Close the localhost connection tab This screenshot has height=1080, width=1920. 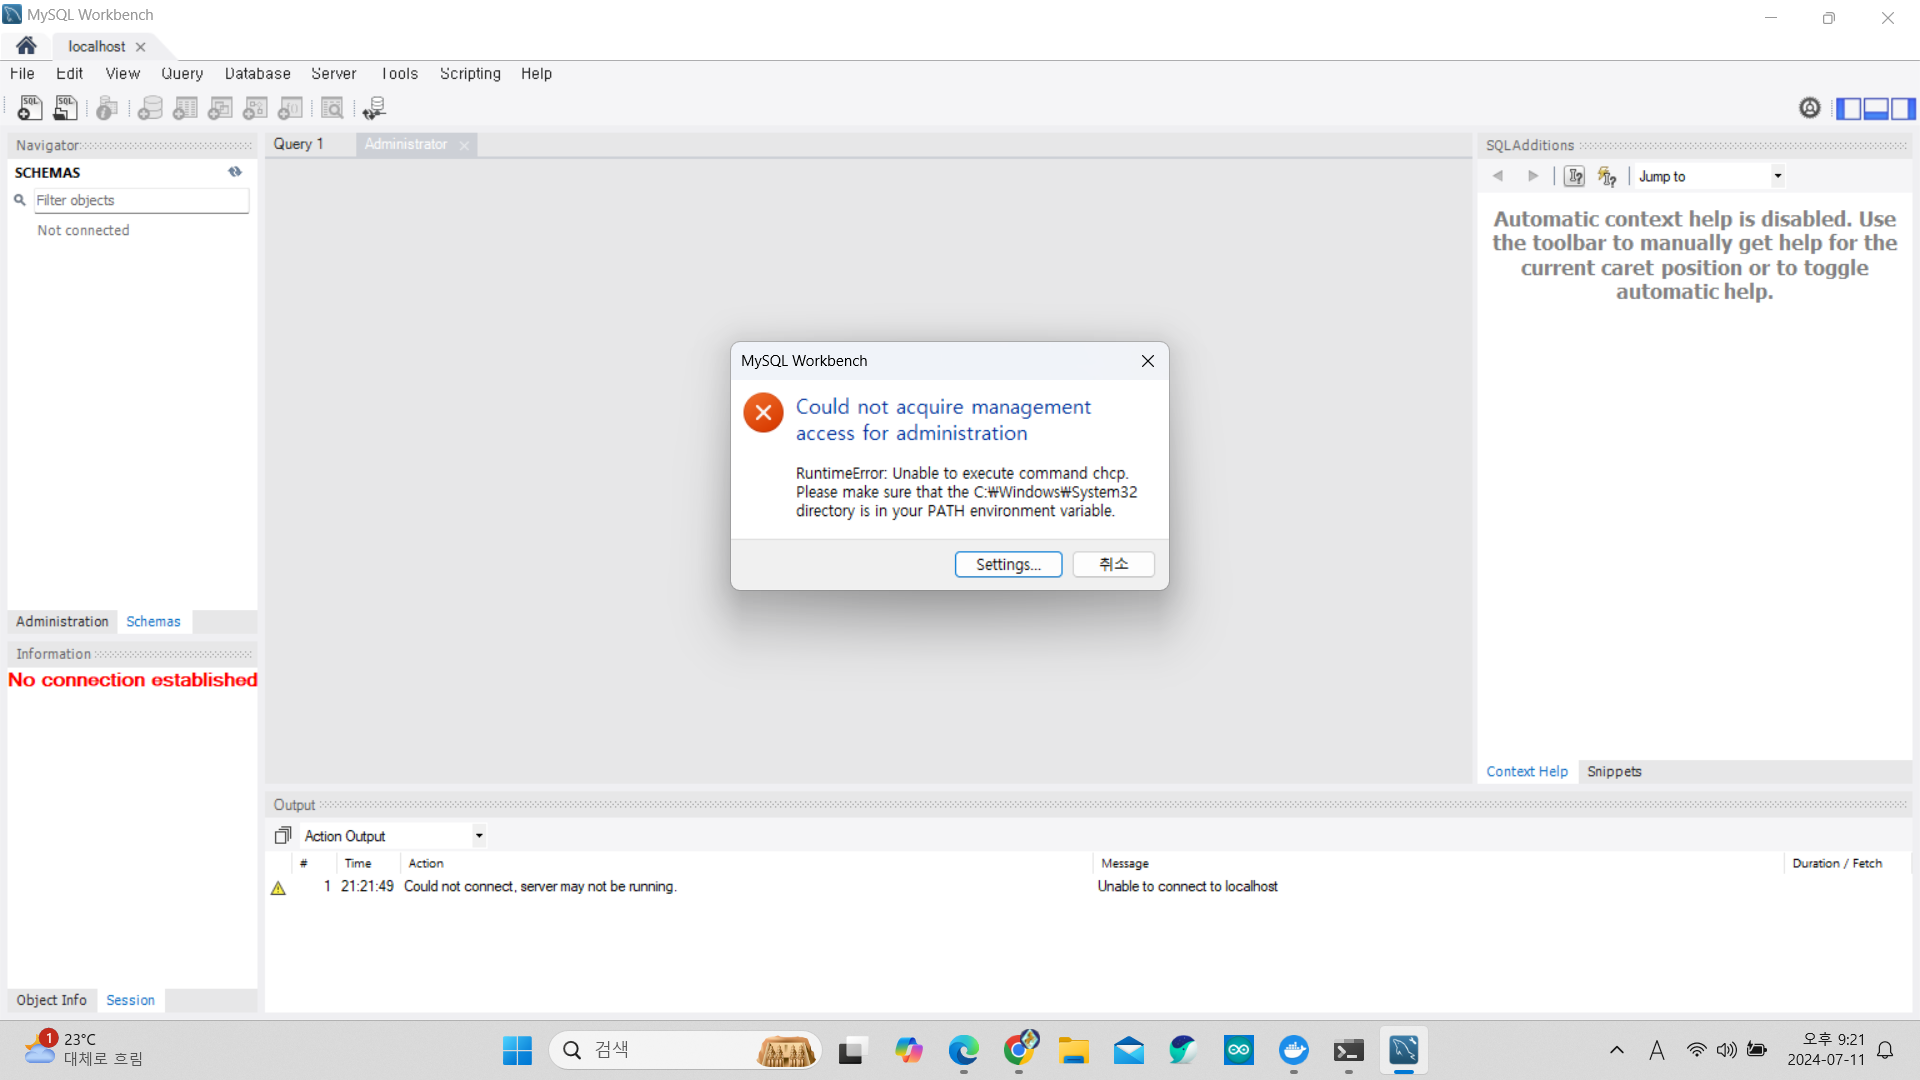tap(141, 47)
